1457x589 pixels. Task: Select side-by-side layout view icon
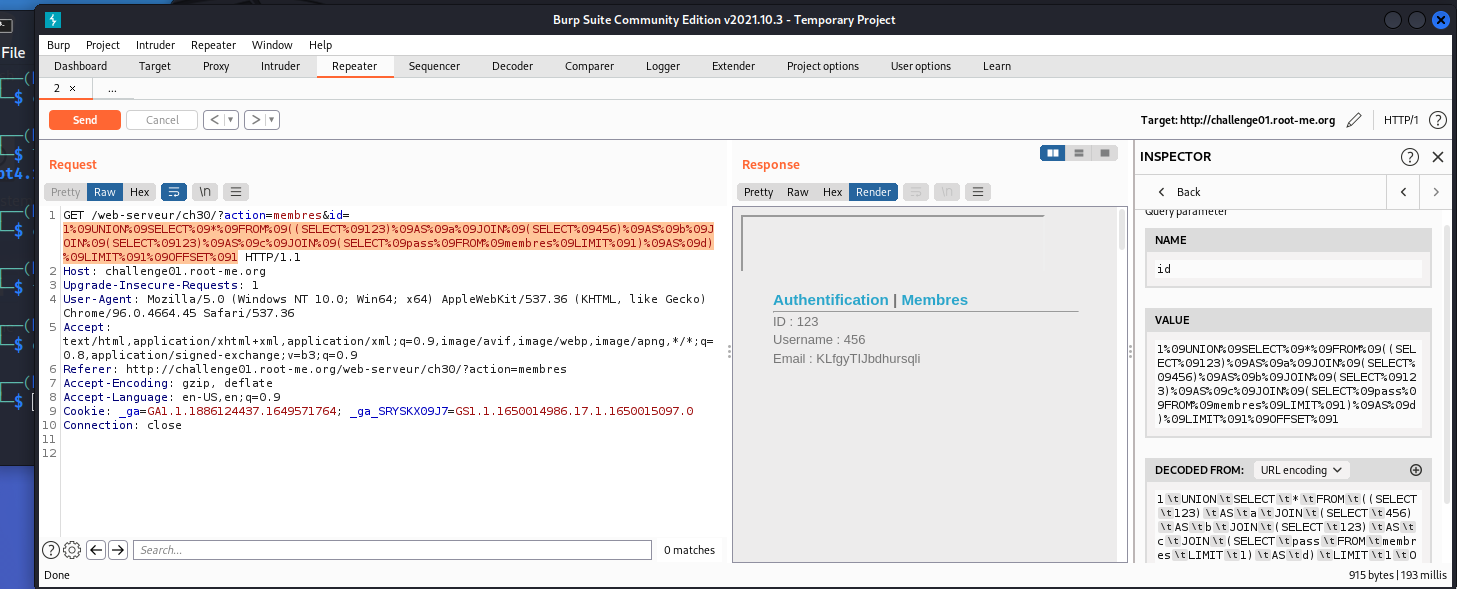pos(1052,153)
